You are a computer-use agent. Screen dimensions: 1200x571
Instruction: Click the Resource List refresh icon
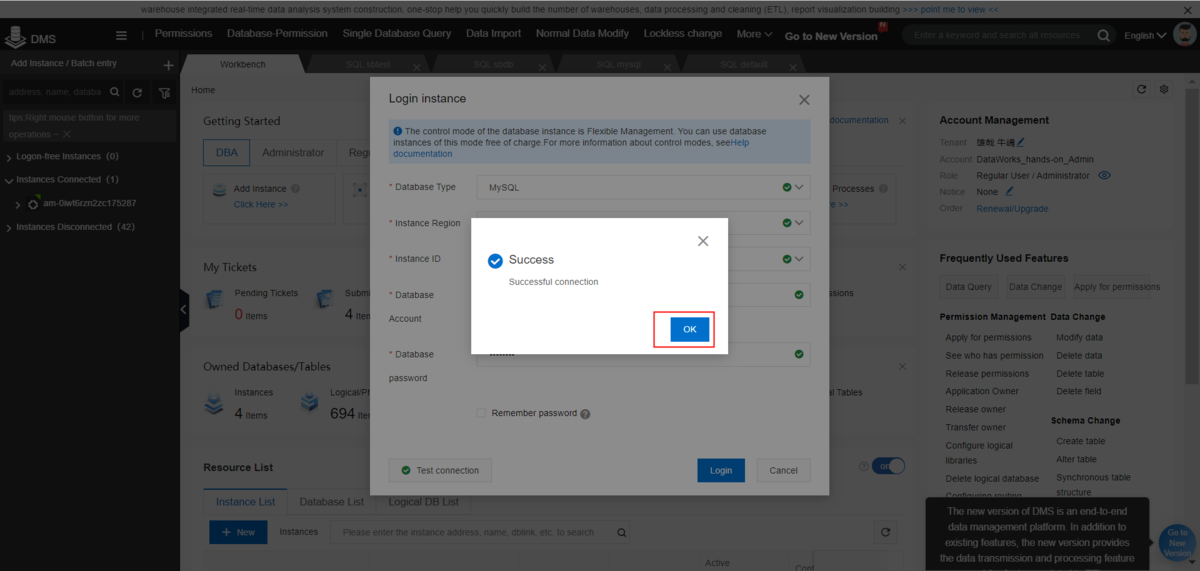pyautogui.click(x=884, y=532)
